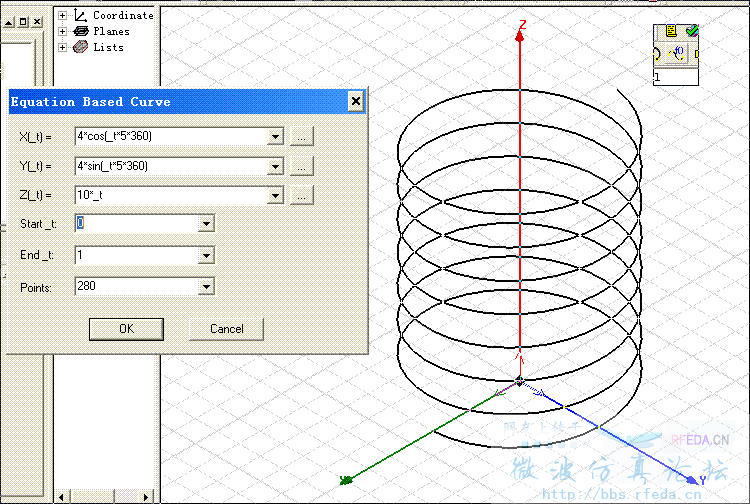Select the Lists tree label
750x504 pixels.
click(109, 47)
